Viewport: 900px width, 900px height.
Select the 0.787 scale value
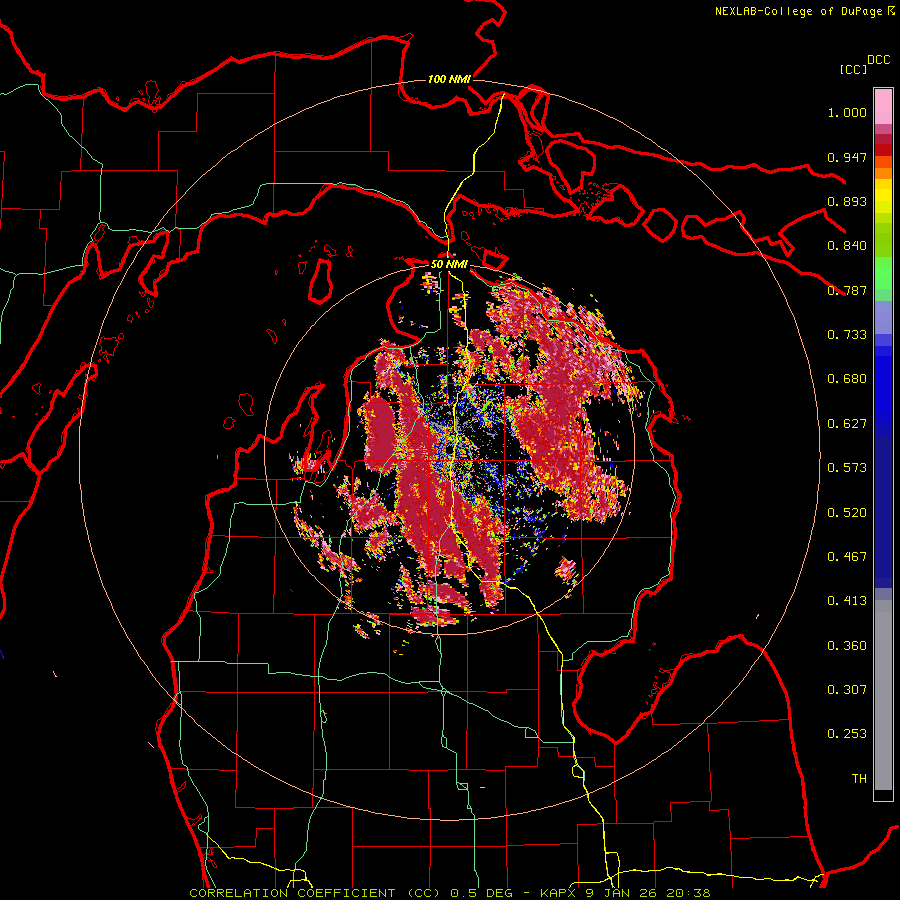pos(847,290)
